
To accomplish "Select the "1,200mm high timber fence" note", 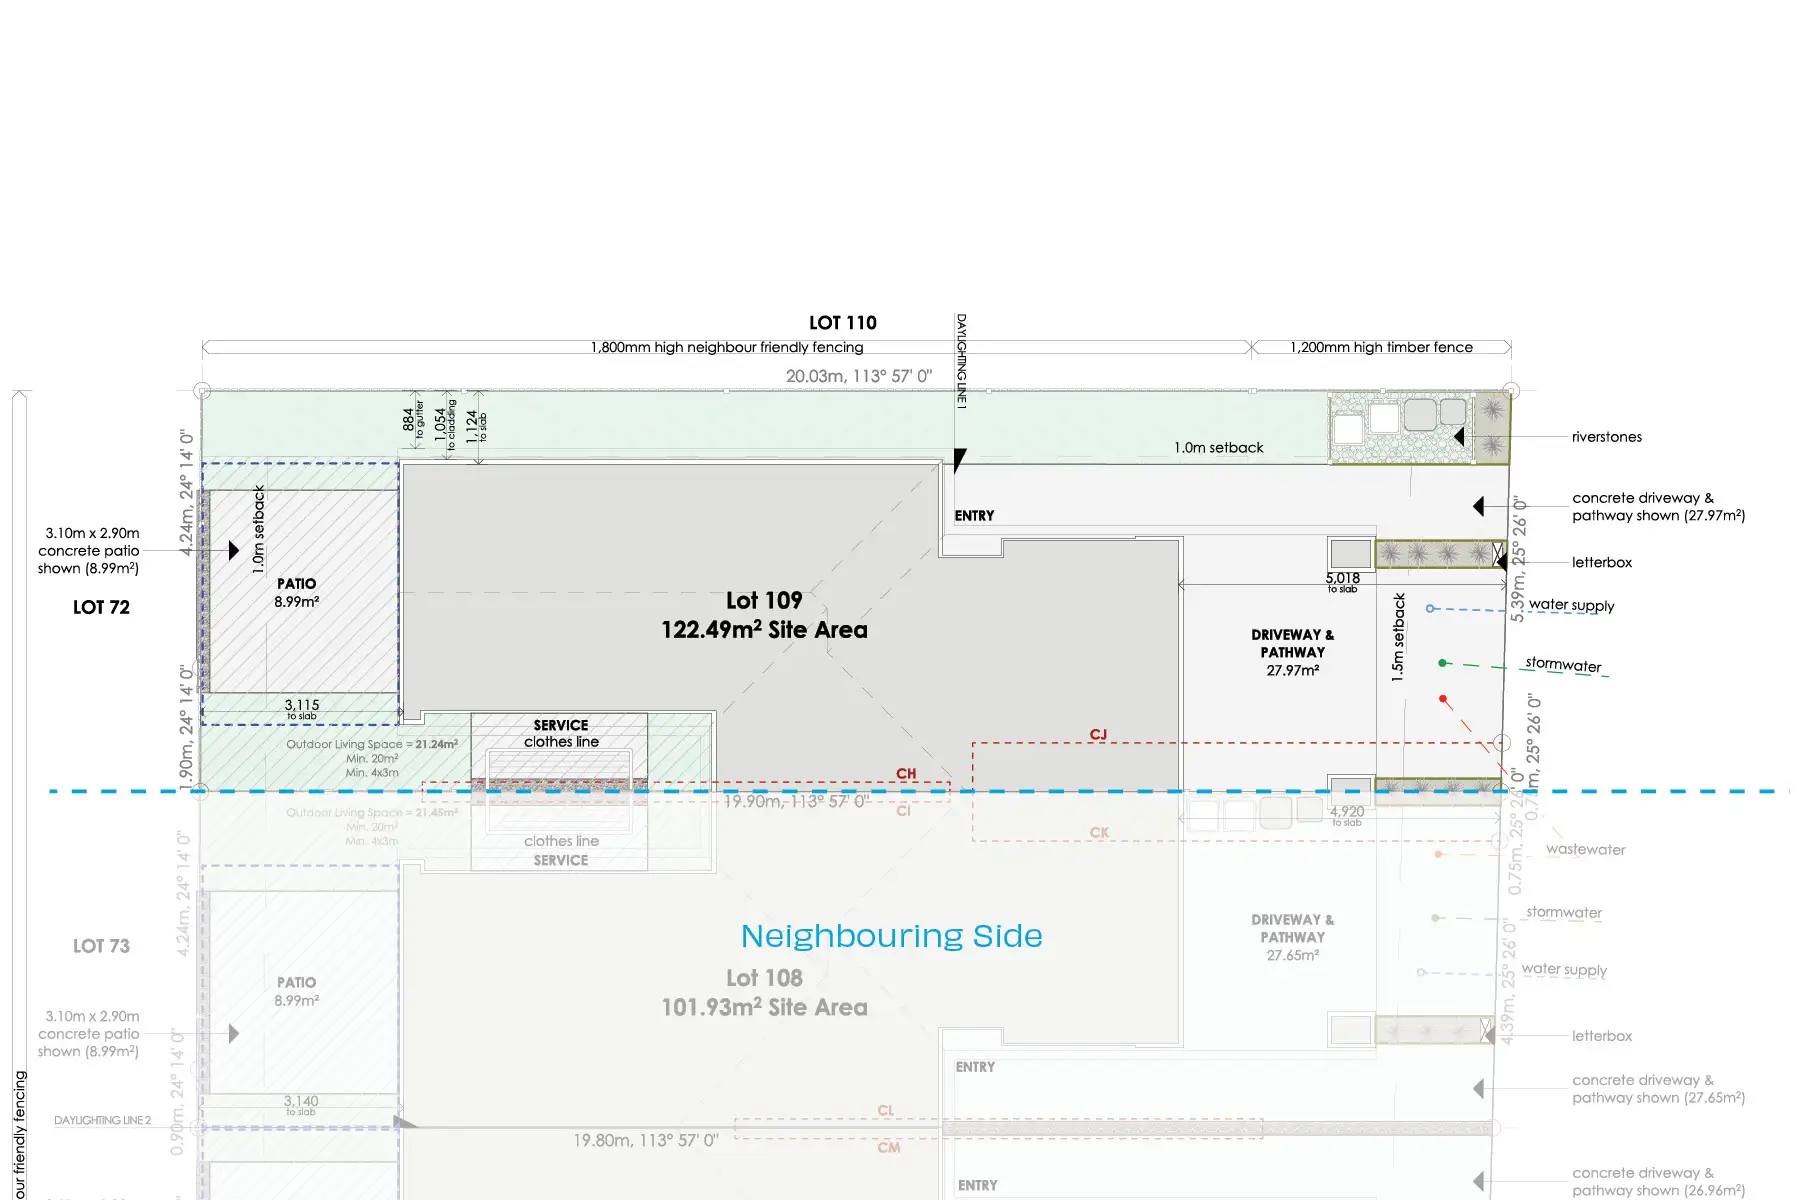I will (1381, 347).
